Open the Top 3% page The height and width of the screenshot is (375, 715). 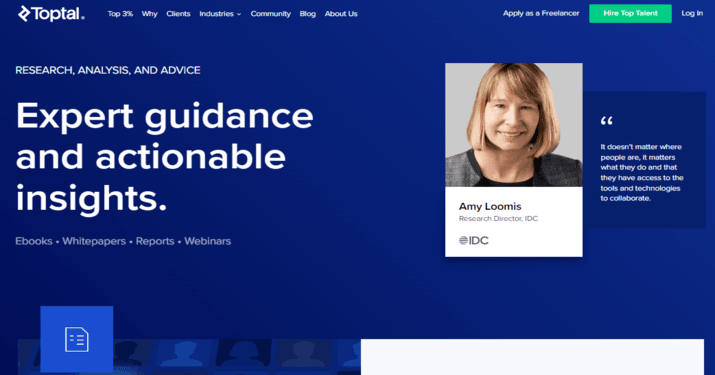[x=120, y=14]
